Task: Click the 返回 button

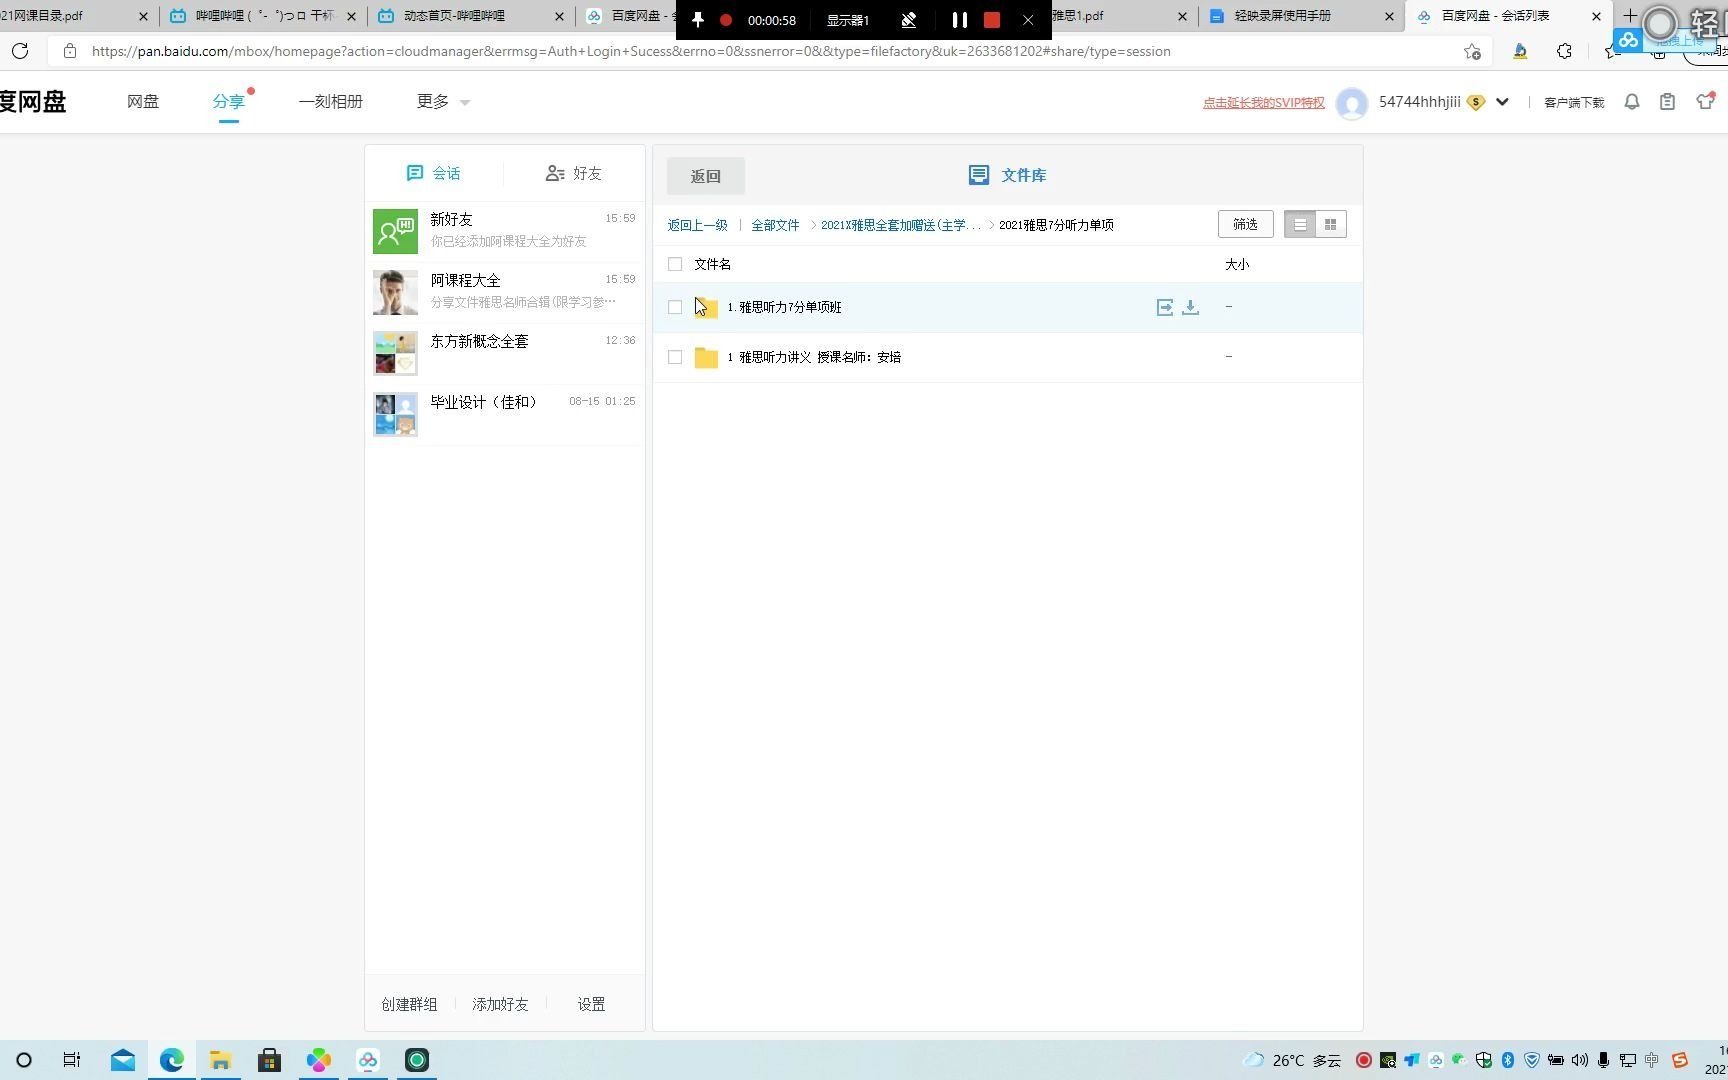Action: (706, 176)
